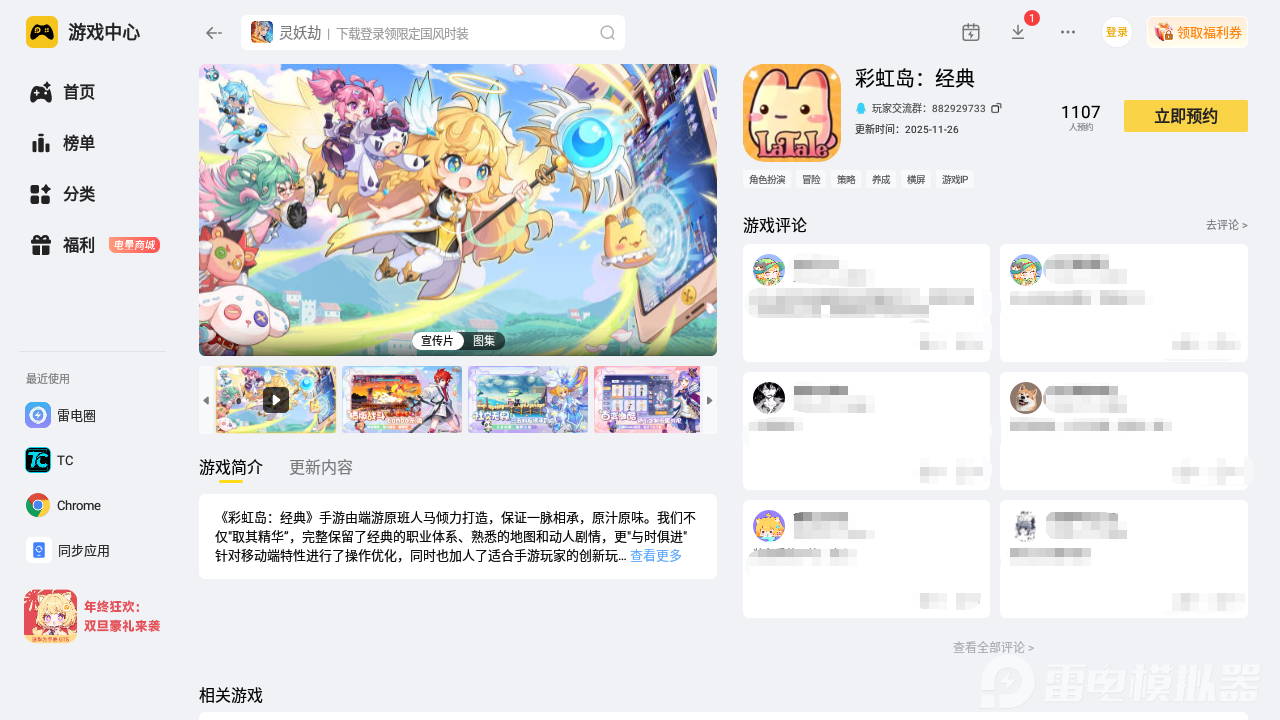The image size is (1280, 720).
Task: Switch to the 更新内容 tab
Action: (x=321, y=467)
